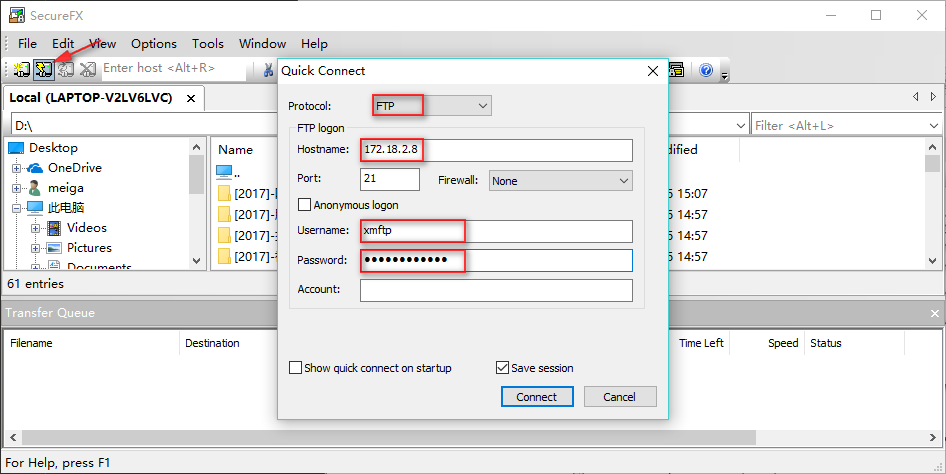The height and width of the screenshot is (474, 946).
Task: Open the View menu
Action: [103, 43]
